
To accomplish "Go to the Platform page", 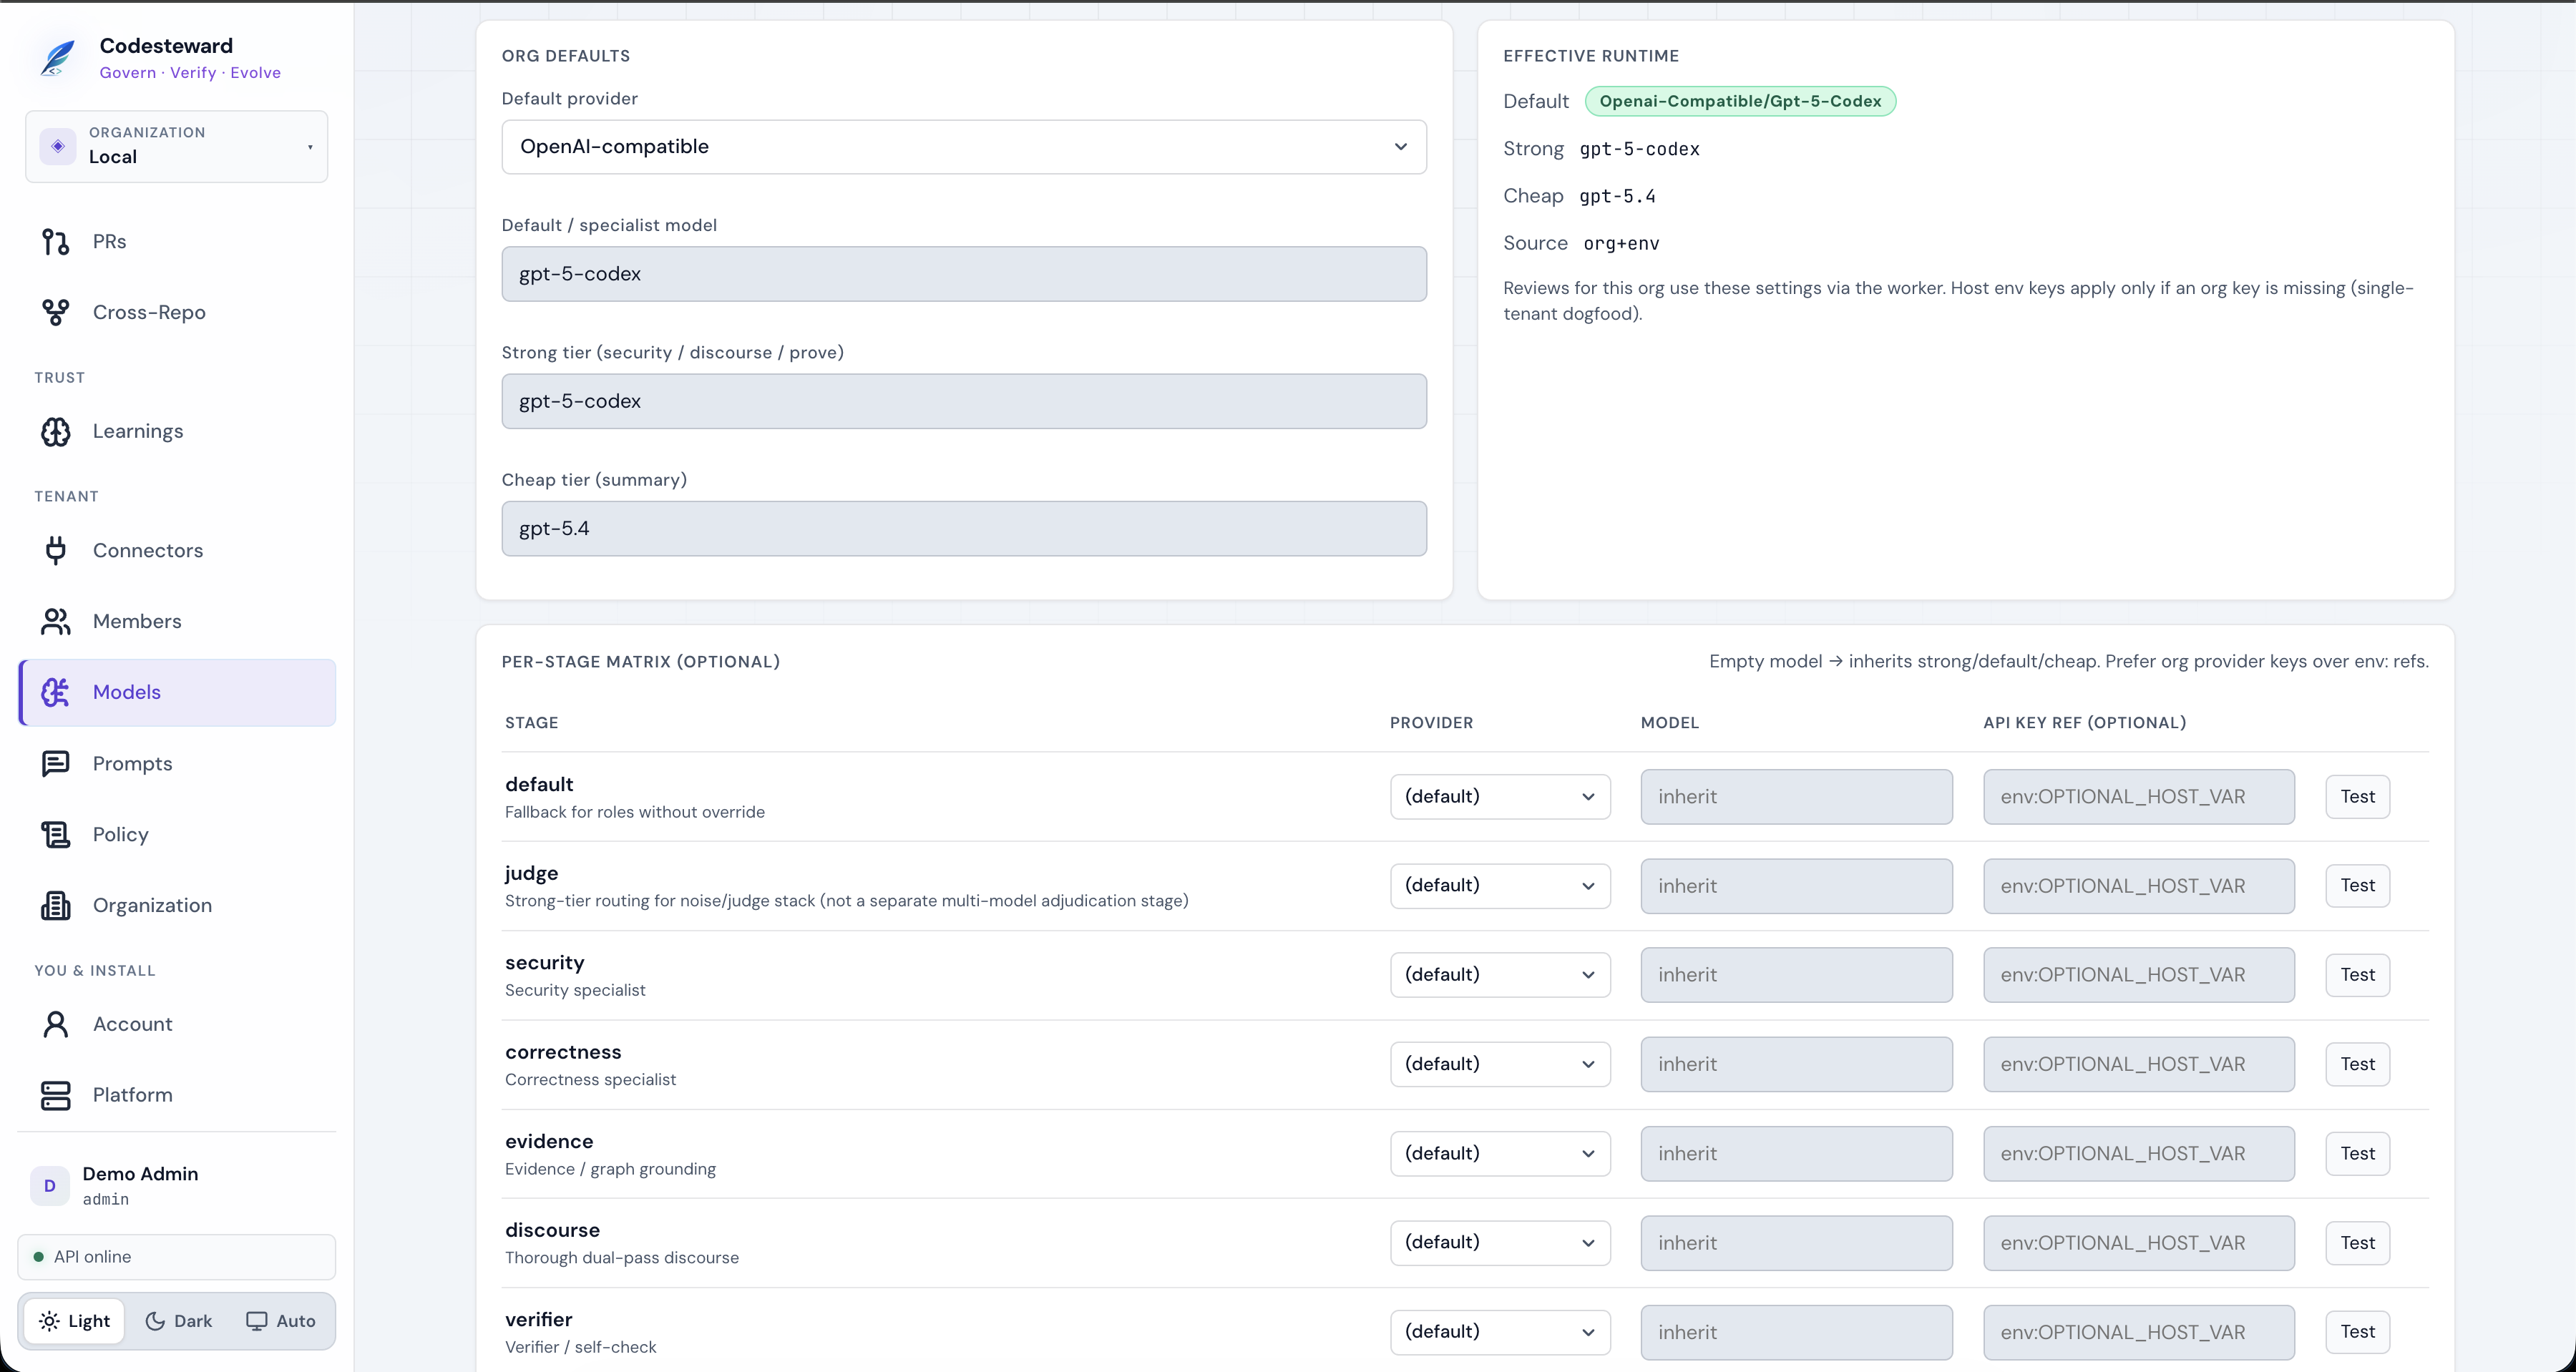I will [x=177, y=1095].
